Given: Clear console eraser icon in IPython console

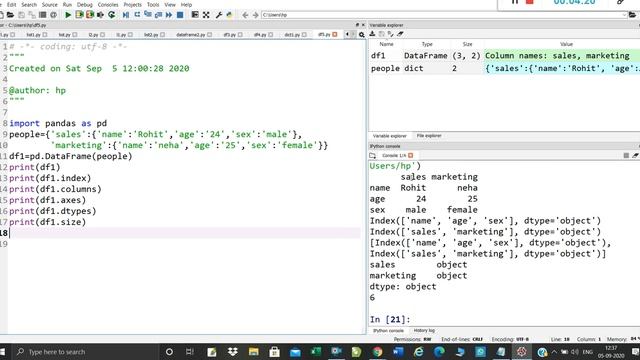Looking at the screenshot, I should (x=635, y=156).
